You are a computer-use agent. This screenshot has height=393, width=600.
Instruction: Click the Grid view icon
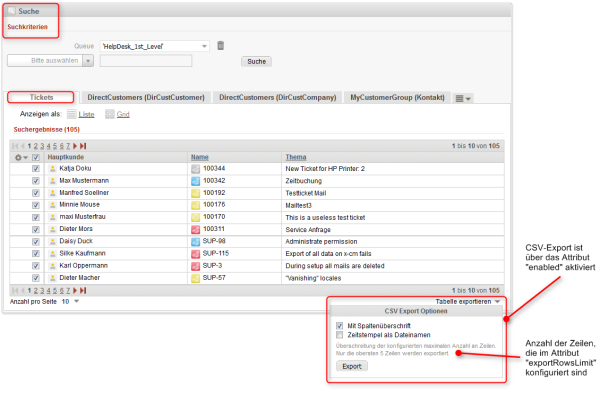110,114
